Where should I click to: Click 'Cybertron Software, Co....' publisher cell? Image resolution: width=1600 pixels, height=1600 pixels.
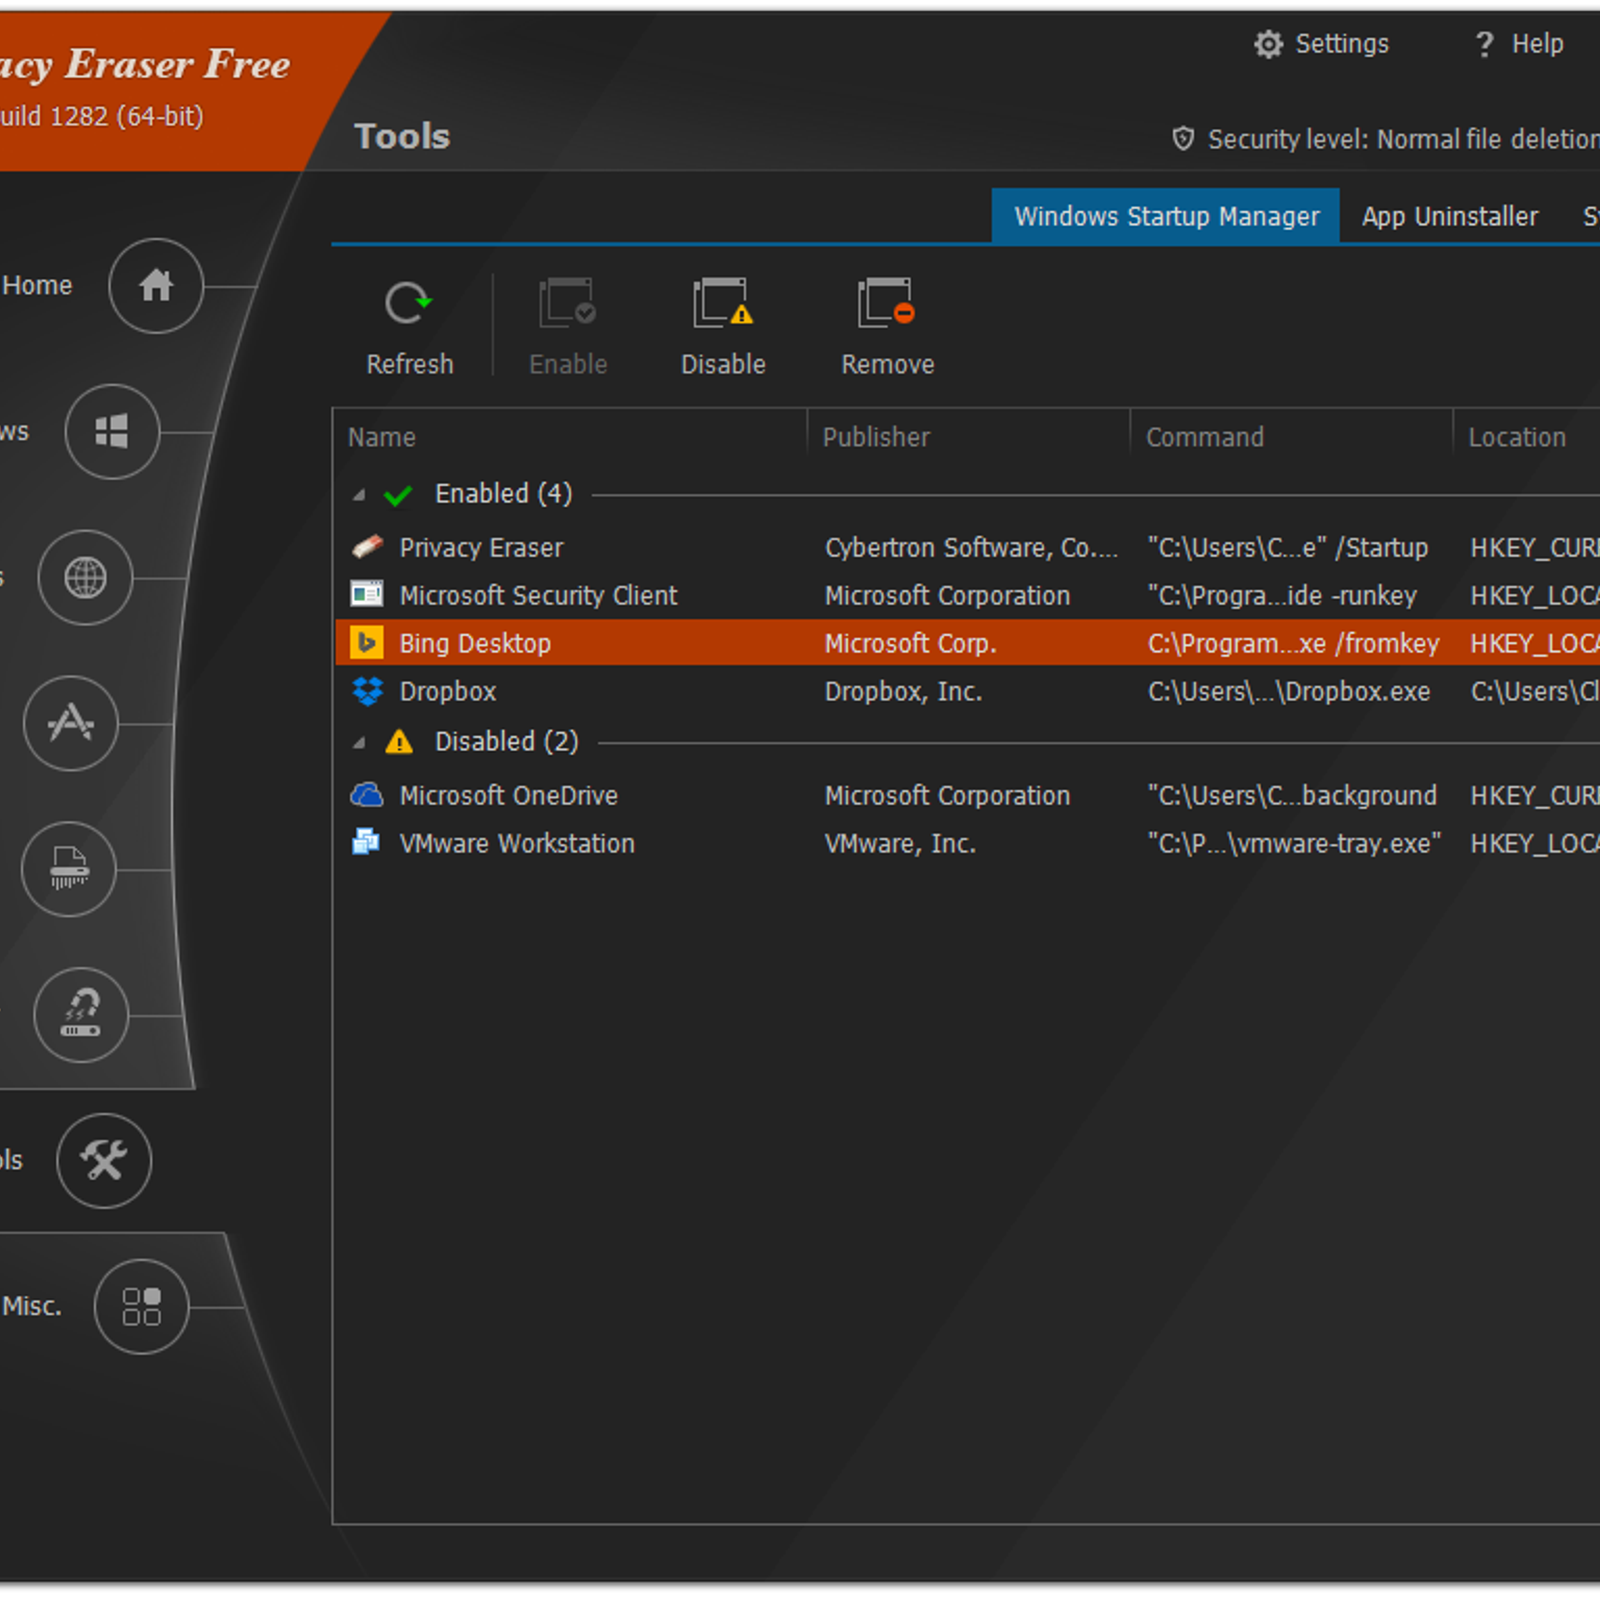pos(971,548)
